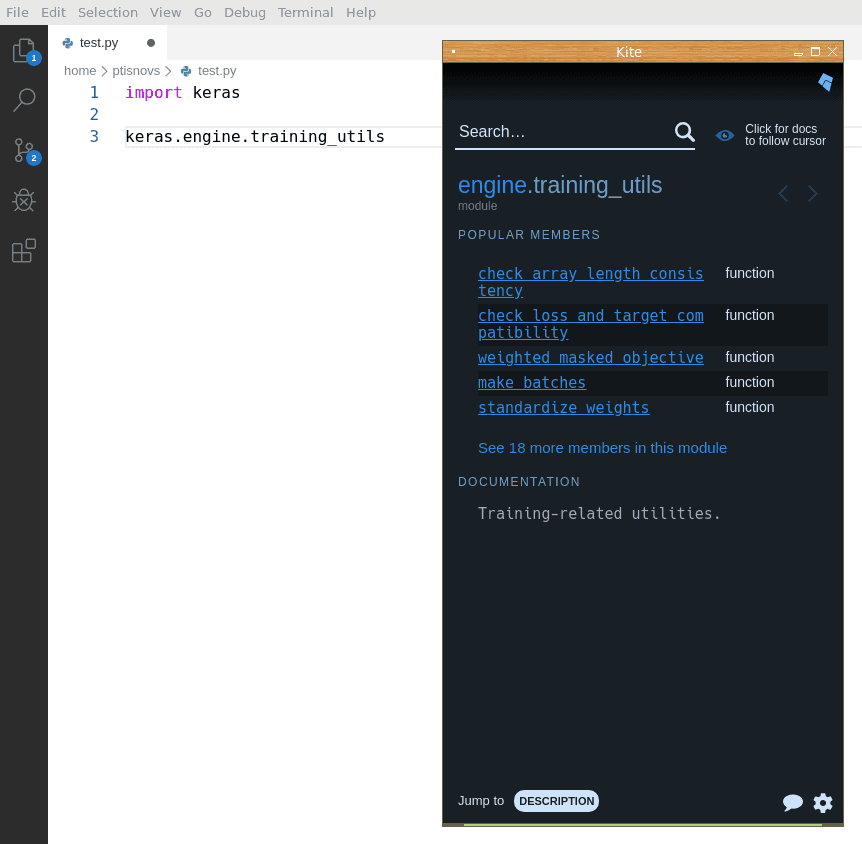Click the DOCUMENTATION heading
862x844 pixels.
tap(519, 482)
